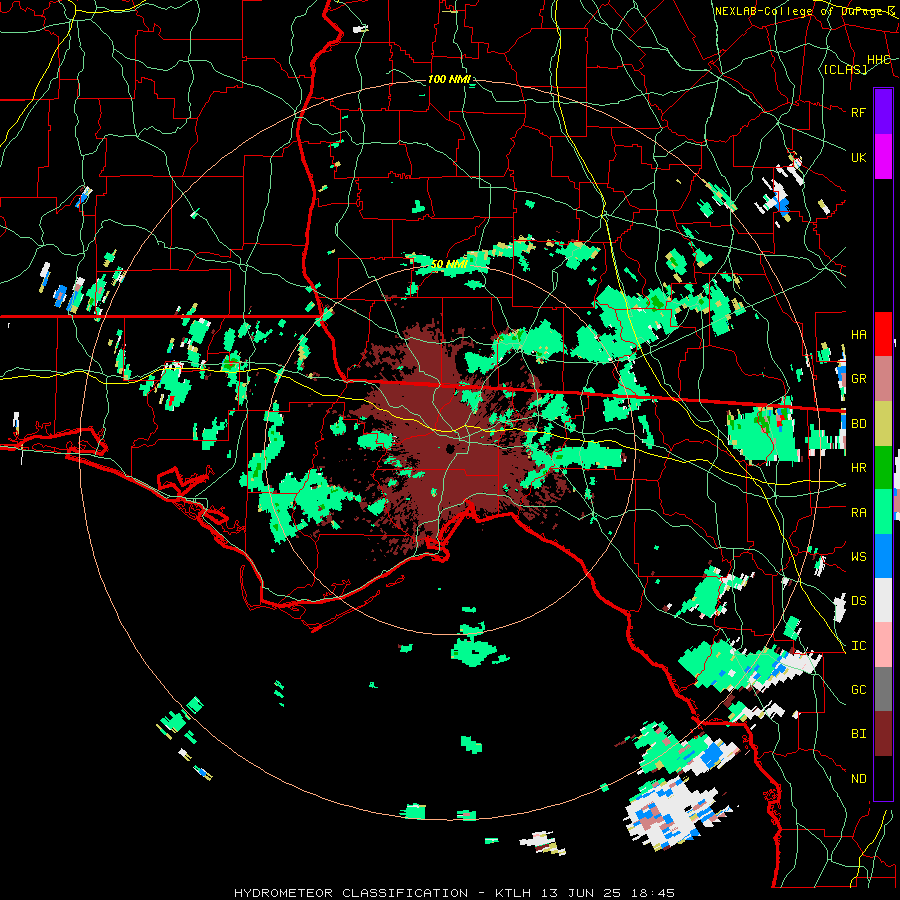Screen dimensions: 900x900
Task: Click the WS legend label
Action: pyautogui.click(x=858, y=557)
